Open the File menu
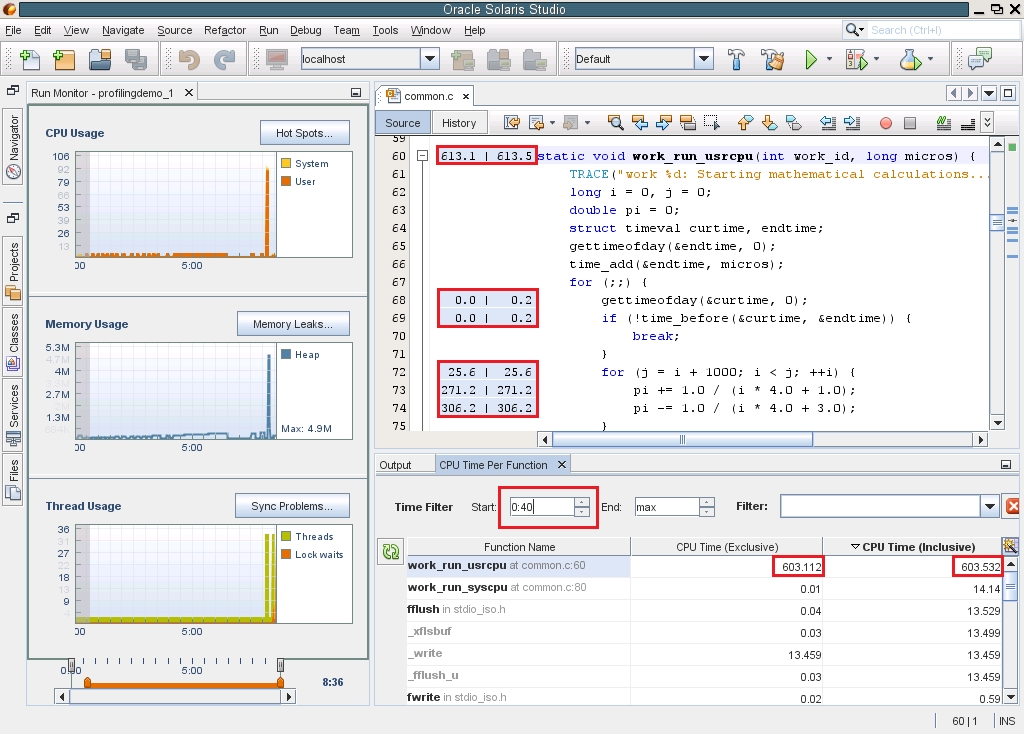The height and width of the screenshot is (734, 1024). pos(13,30)
